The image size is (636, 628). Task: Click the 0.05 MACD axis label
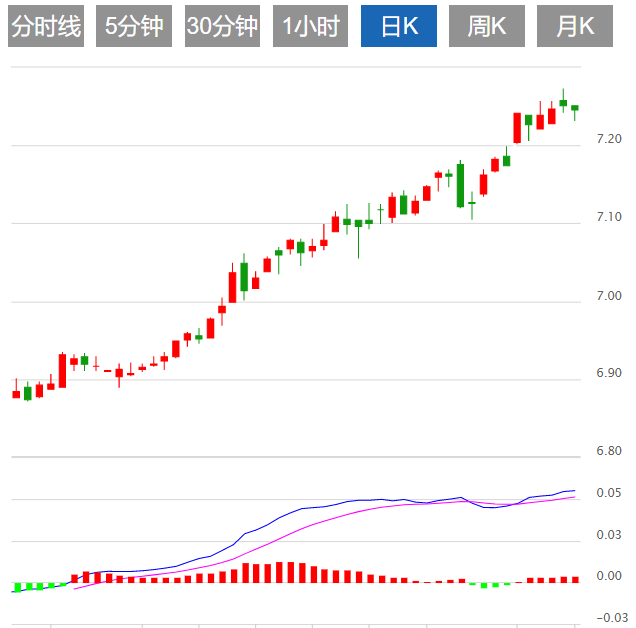(608, 493)
